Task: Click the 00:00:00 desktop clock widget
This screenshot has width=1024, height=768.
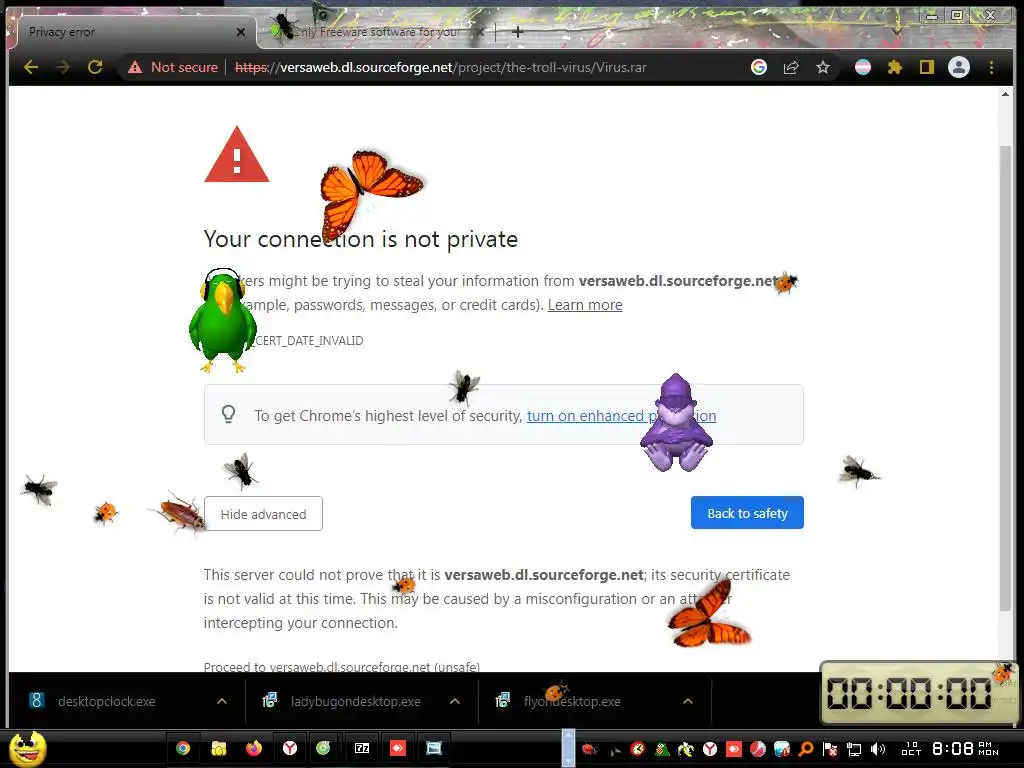Action: point(918,692)
